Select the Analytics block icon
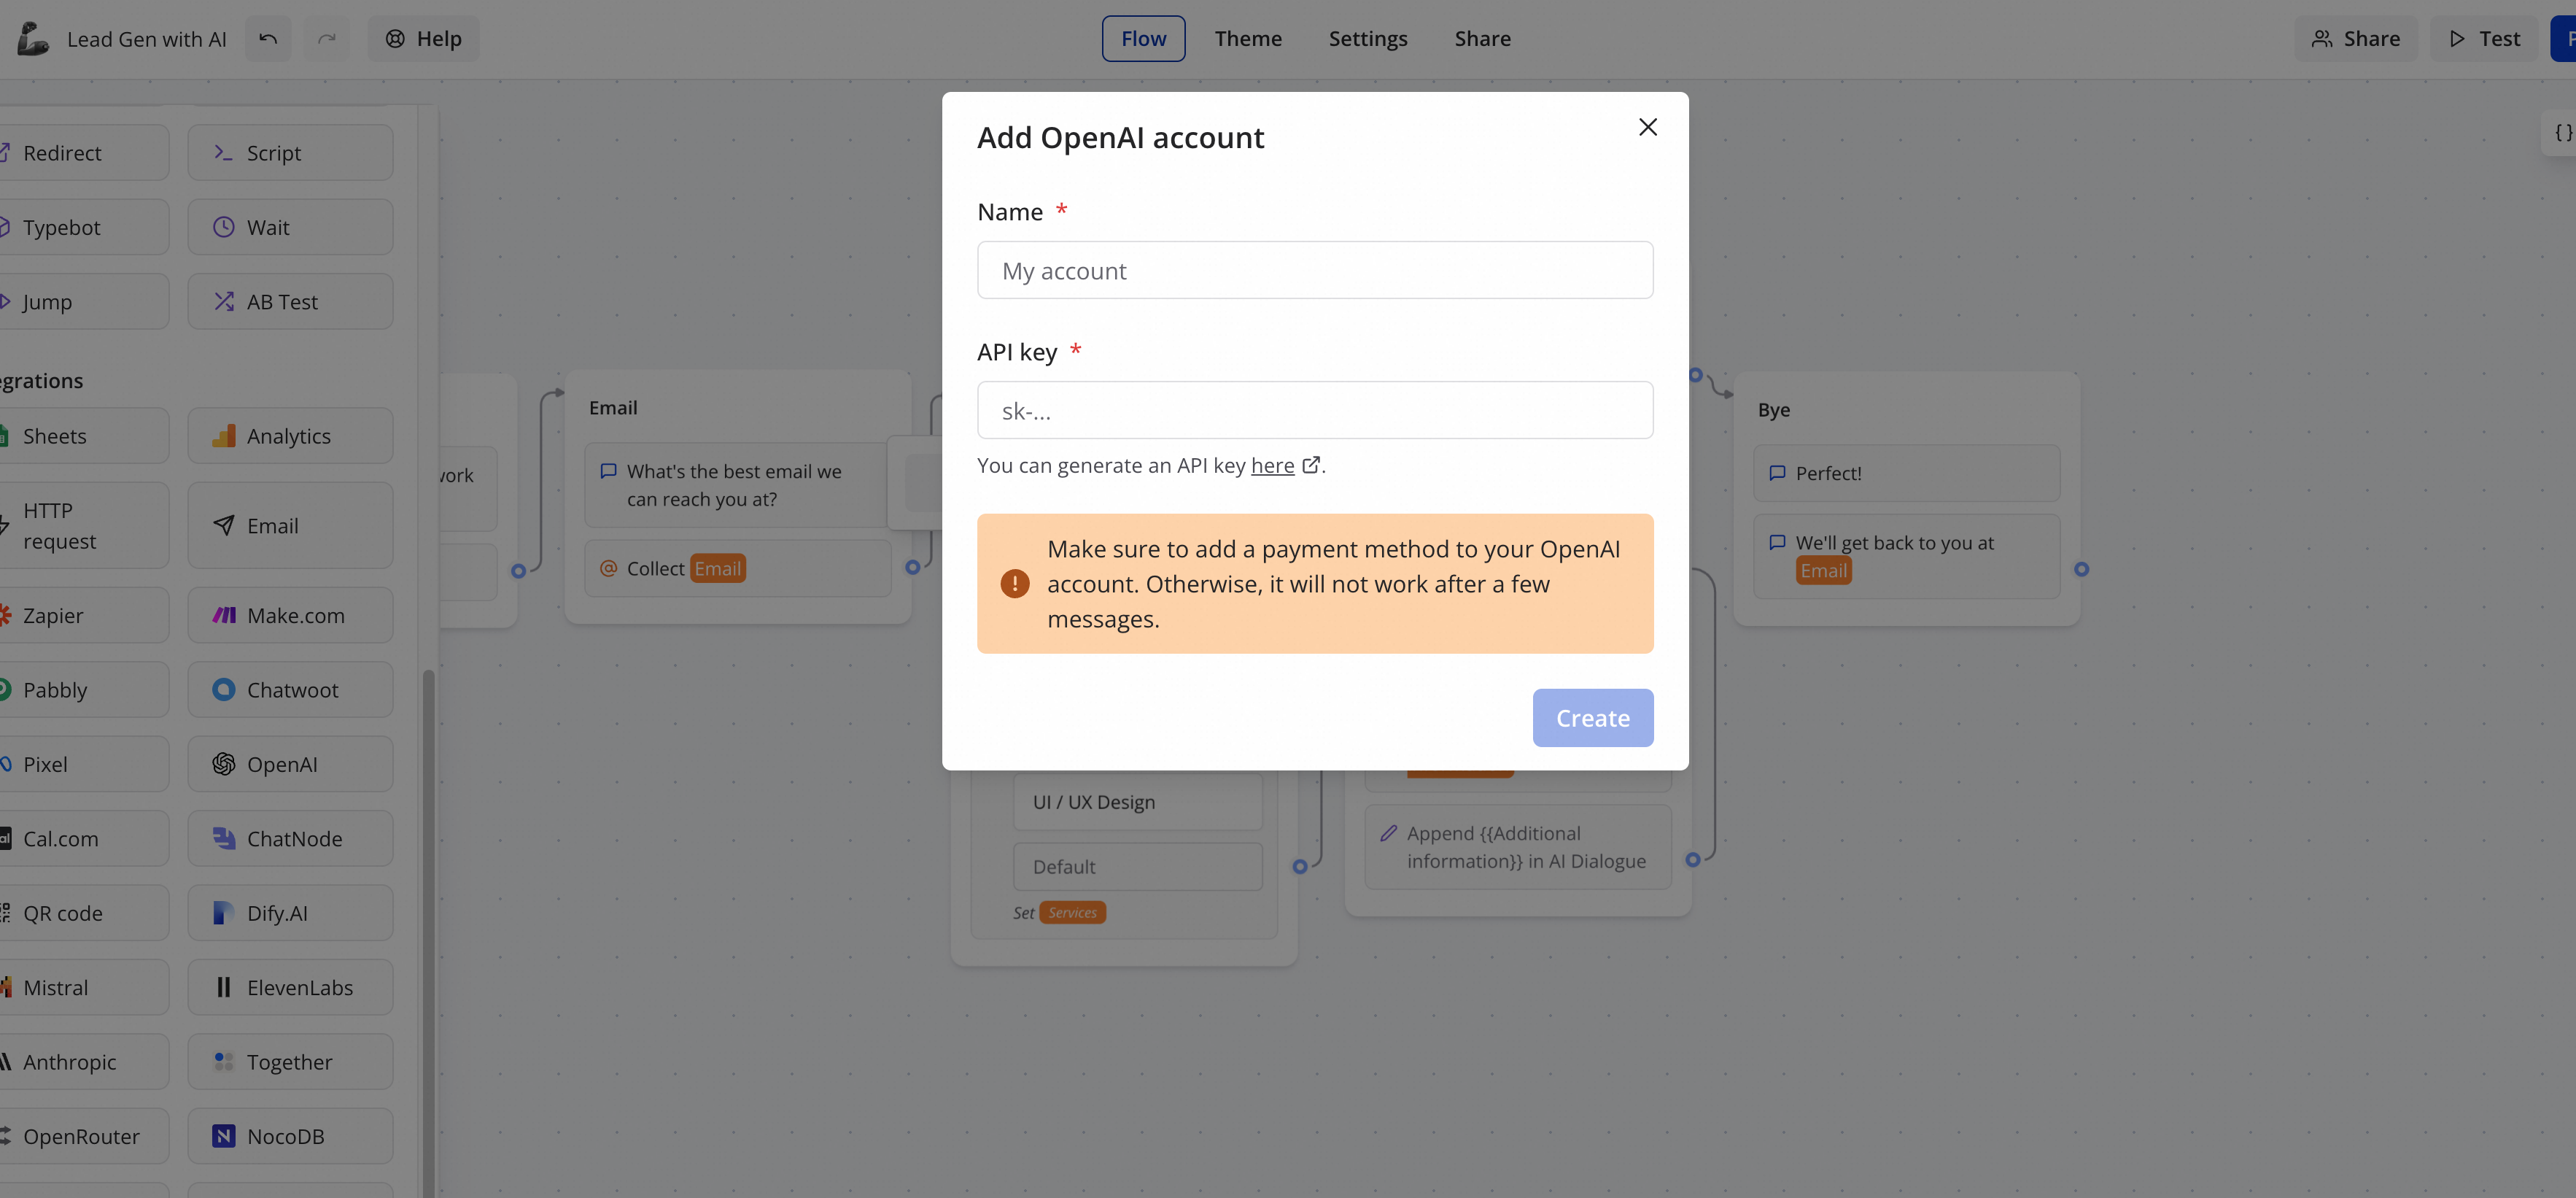Viewport: 2576px width, 1198px height. point(223,436)
